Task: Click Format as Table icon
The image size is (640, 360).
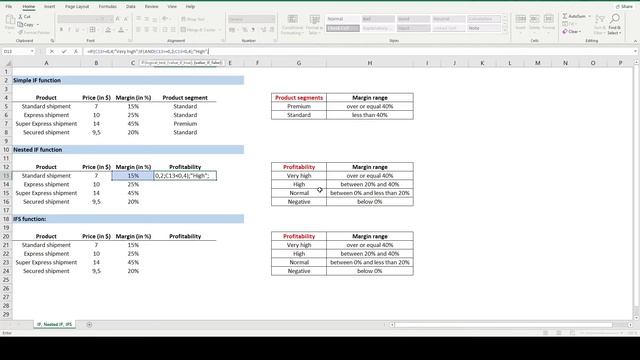Action: click(314, 24)
